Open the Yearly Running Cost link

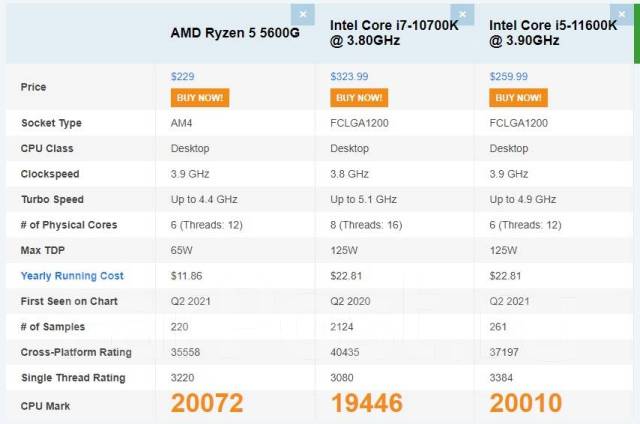[72, 276]
